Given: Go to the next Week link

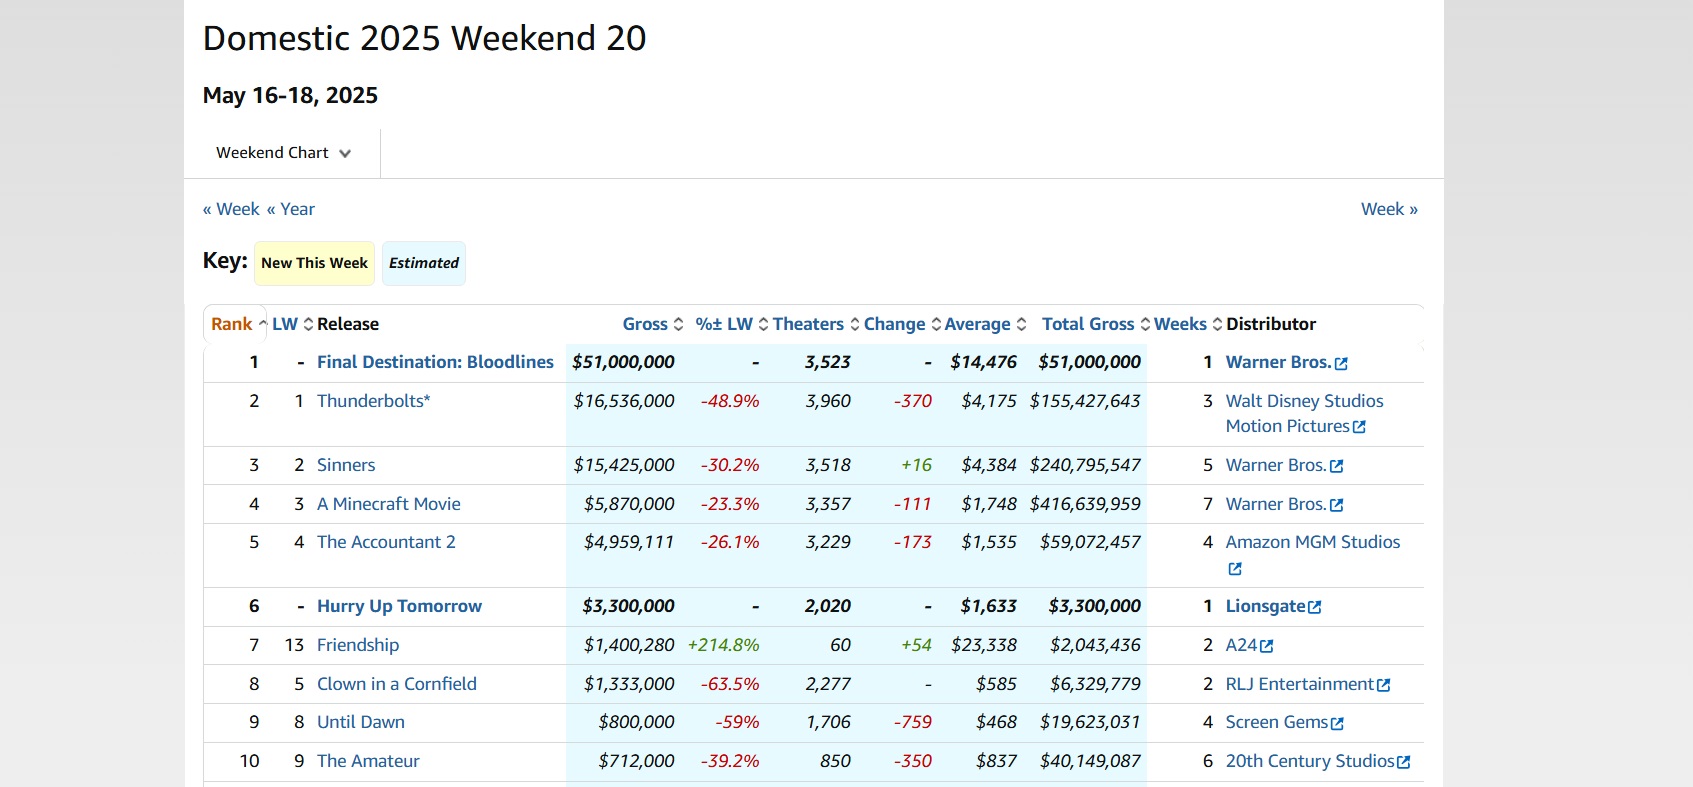Looking at the screenshot, I should [x=1389, y=209].
